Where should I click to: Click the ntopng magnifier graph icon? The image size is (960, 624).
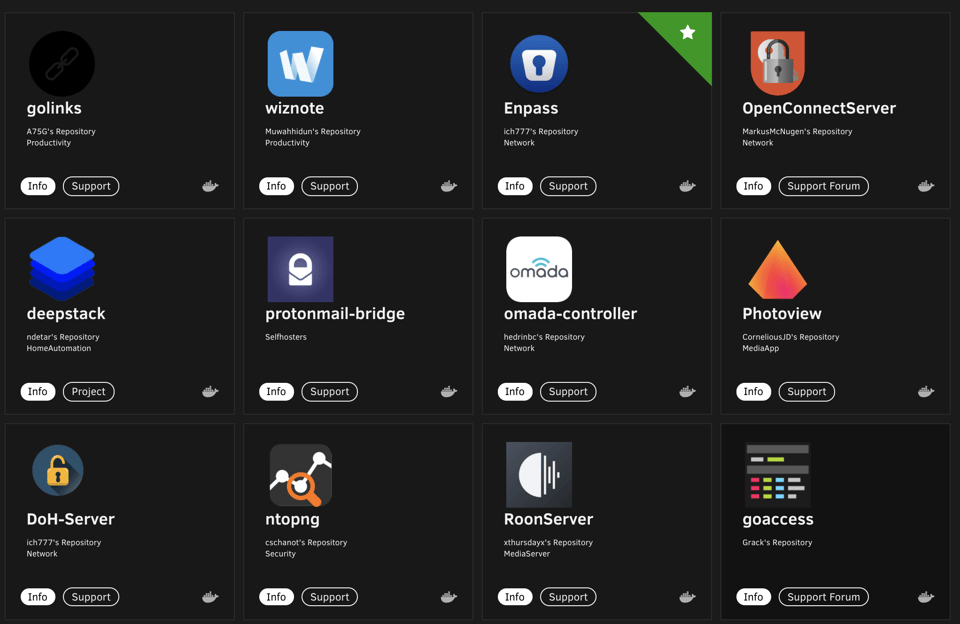[x=299, y=475]
